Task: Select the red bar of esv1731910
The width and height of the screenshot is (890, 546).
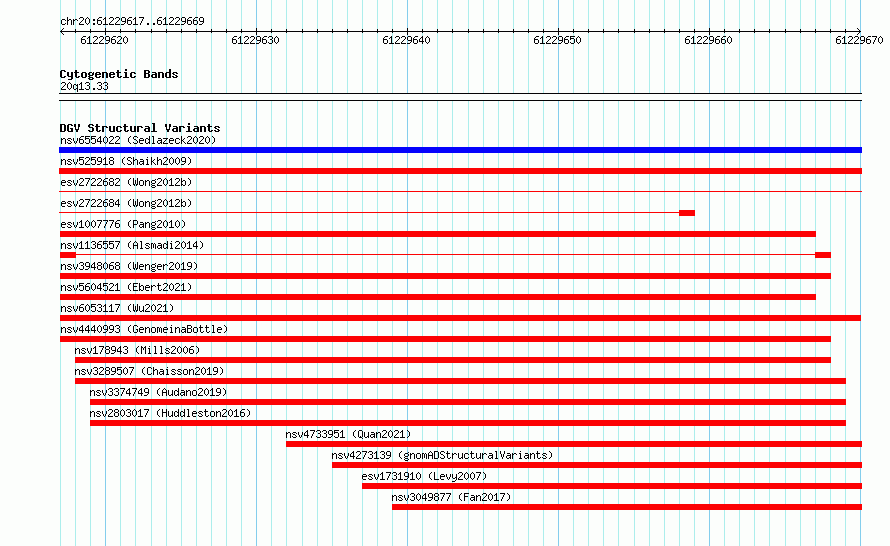Action: pyautogui.click(x=612, y=486)
